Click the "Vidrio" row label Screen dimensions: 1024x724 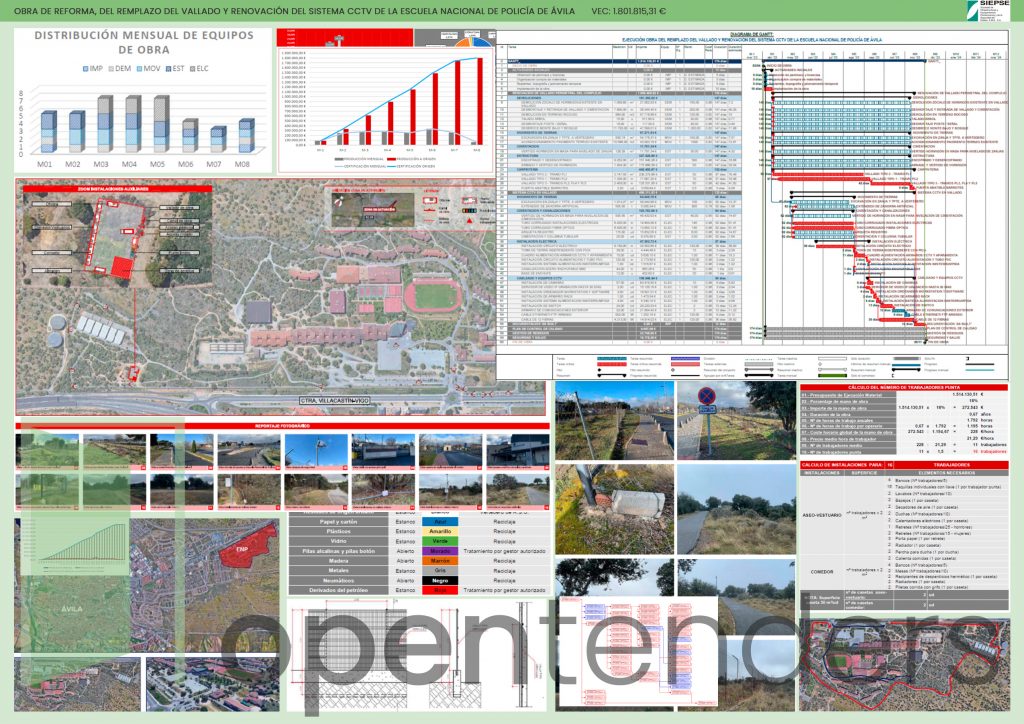point(338,541)
